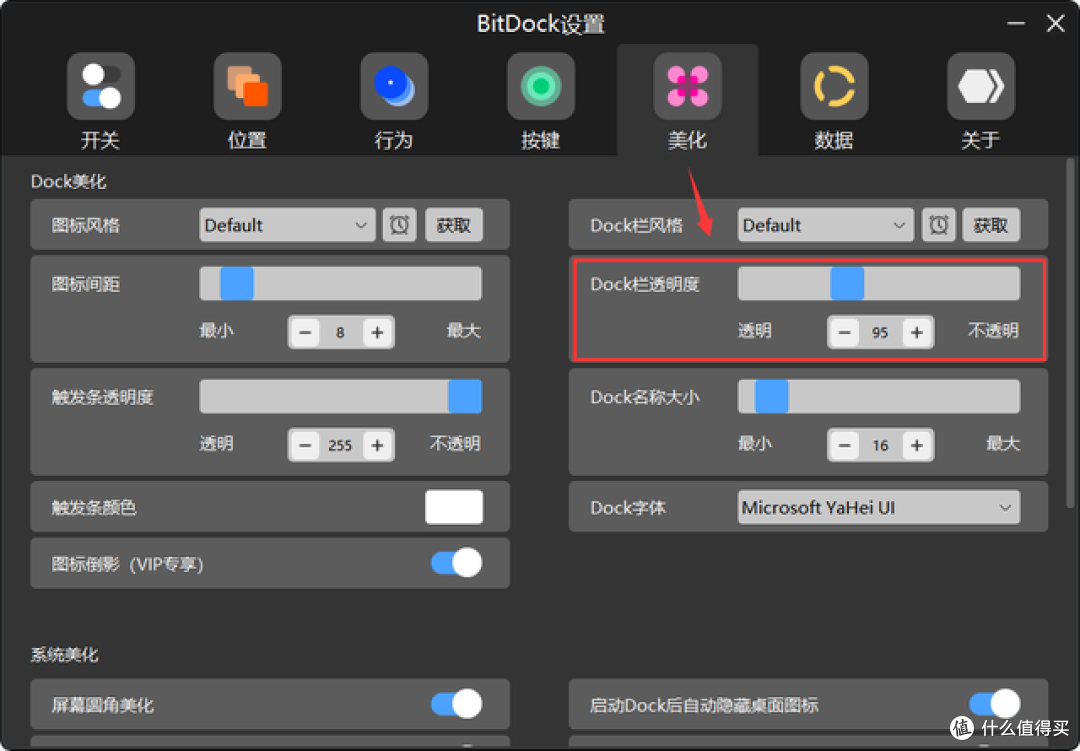Click the 触发条颜色 label
1080x751 pixels.
(94, 508)
